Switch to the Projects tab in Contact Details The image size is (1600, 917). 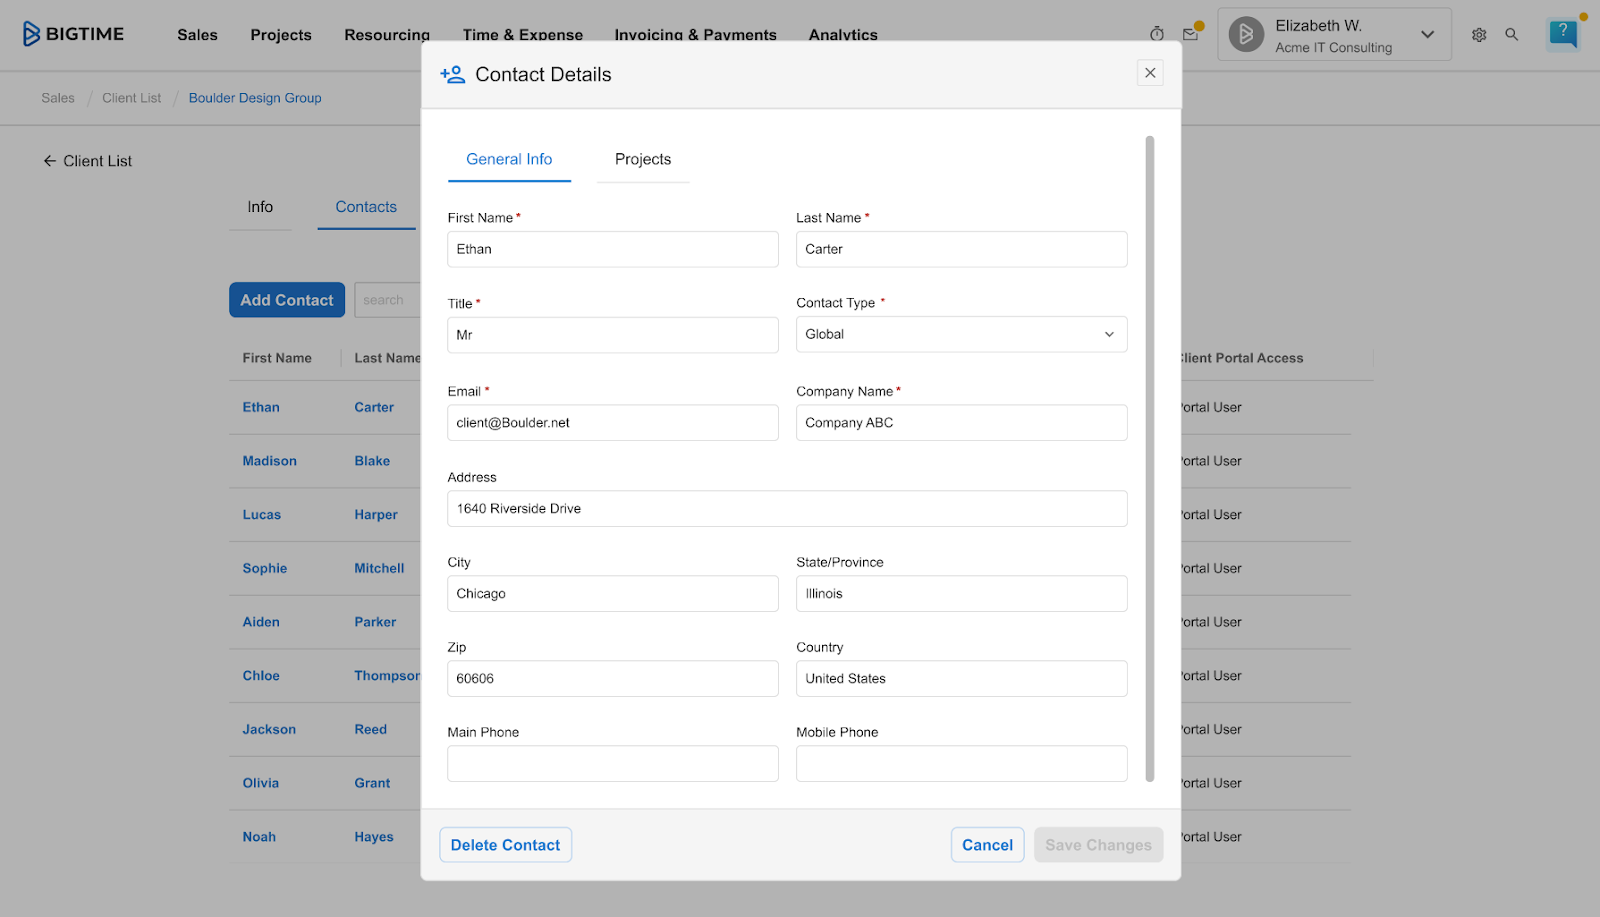642,159
